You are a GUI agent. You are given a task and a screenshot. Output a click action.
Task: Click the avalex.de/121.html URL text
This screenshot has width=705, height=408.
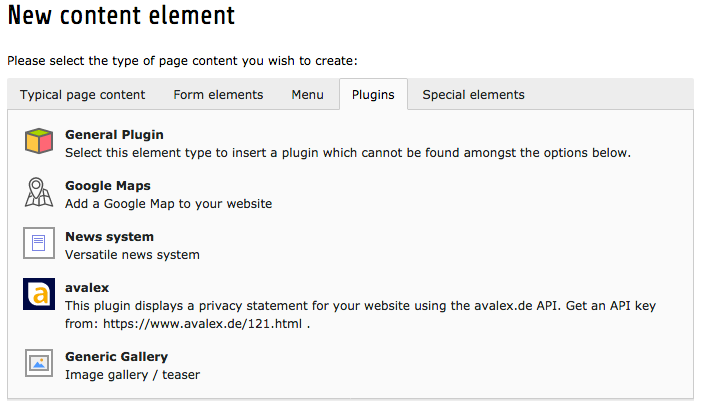click(202, 324)
